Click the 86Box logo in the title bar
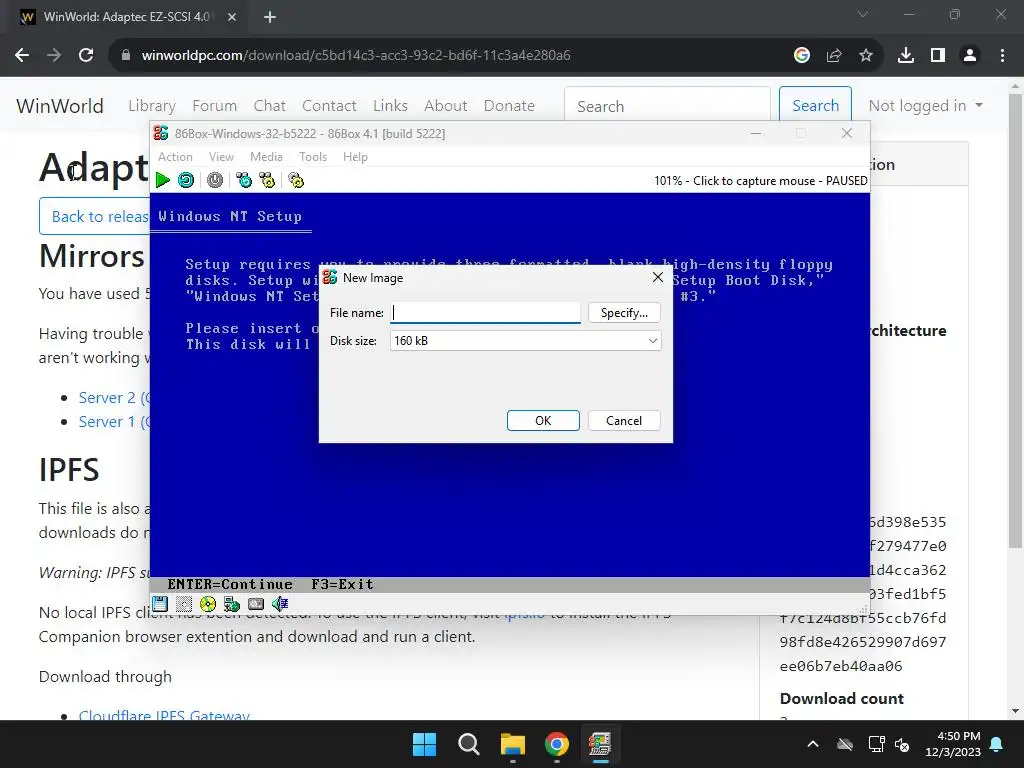Viewport: 1024px width, 768px height. pyautogui.click(x=161, y=133)
